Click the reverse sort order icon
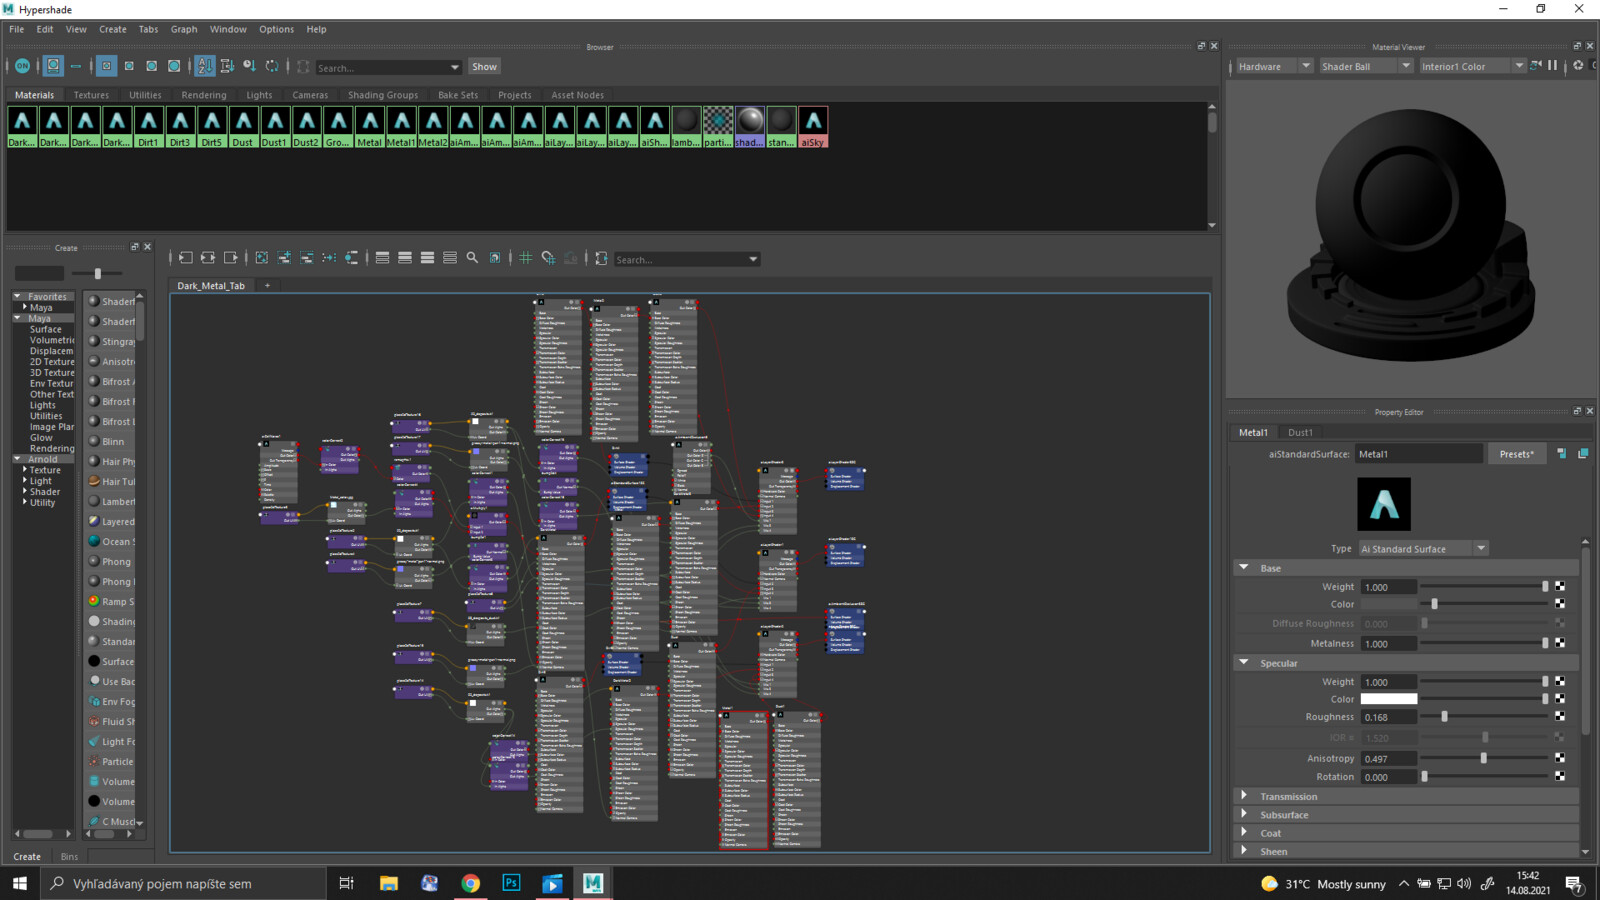1600x900 pixels. coord(272,66)
